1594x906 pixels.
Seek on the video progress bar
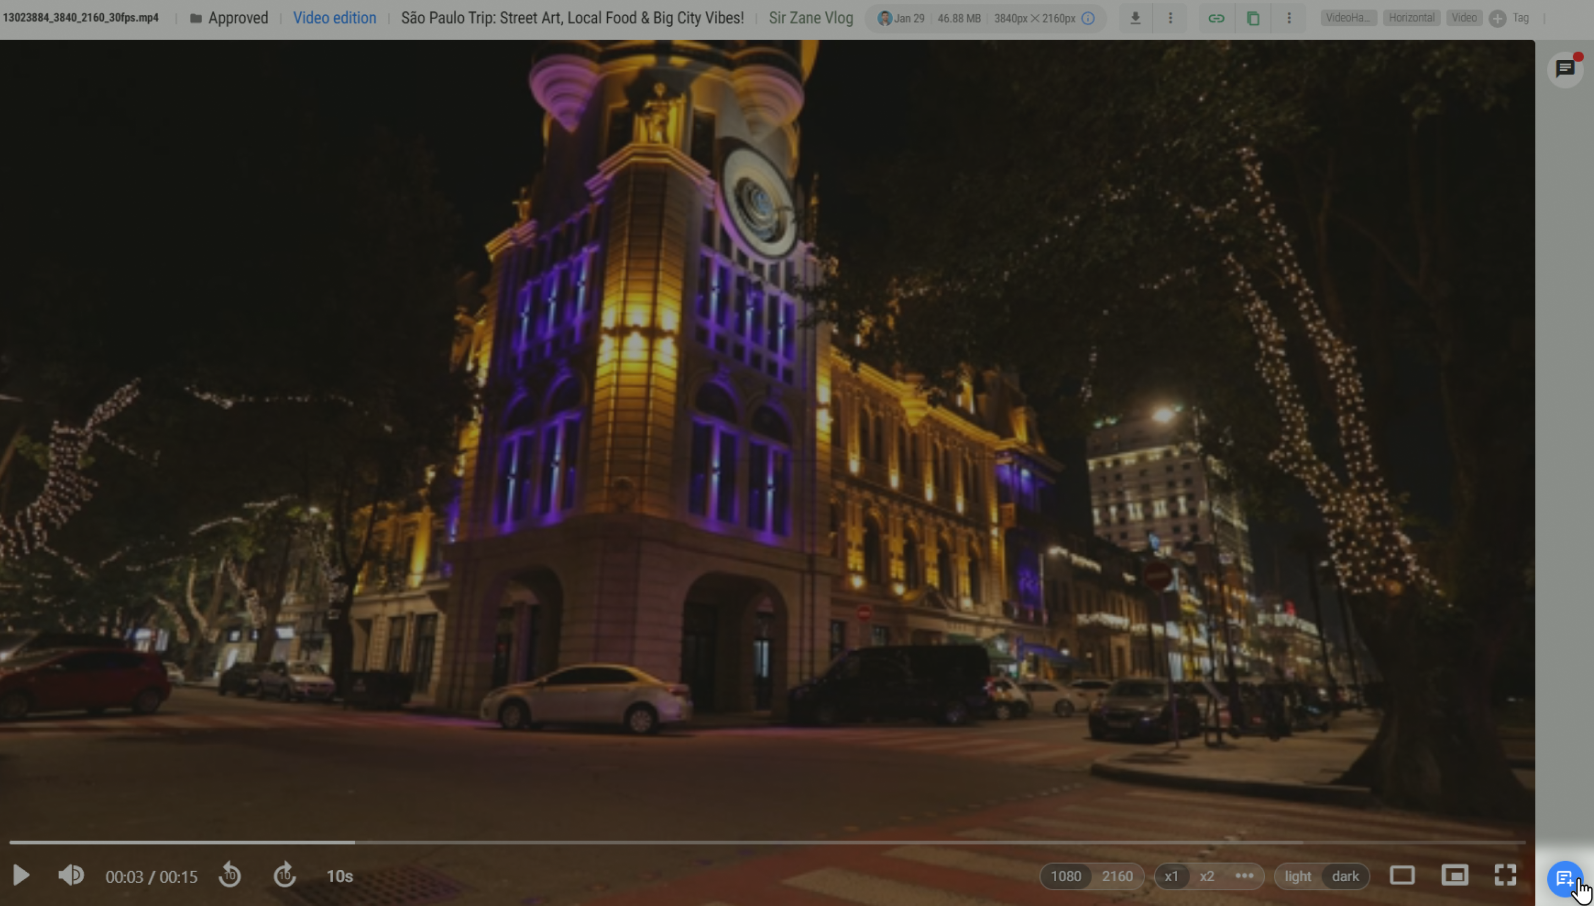760,843
